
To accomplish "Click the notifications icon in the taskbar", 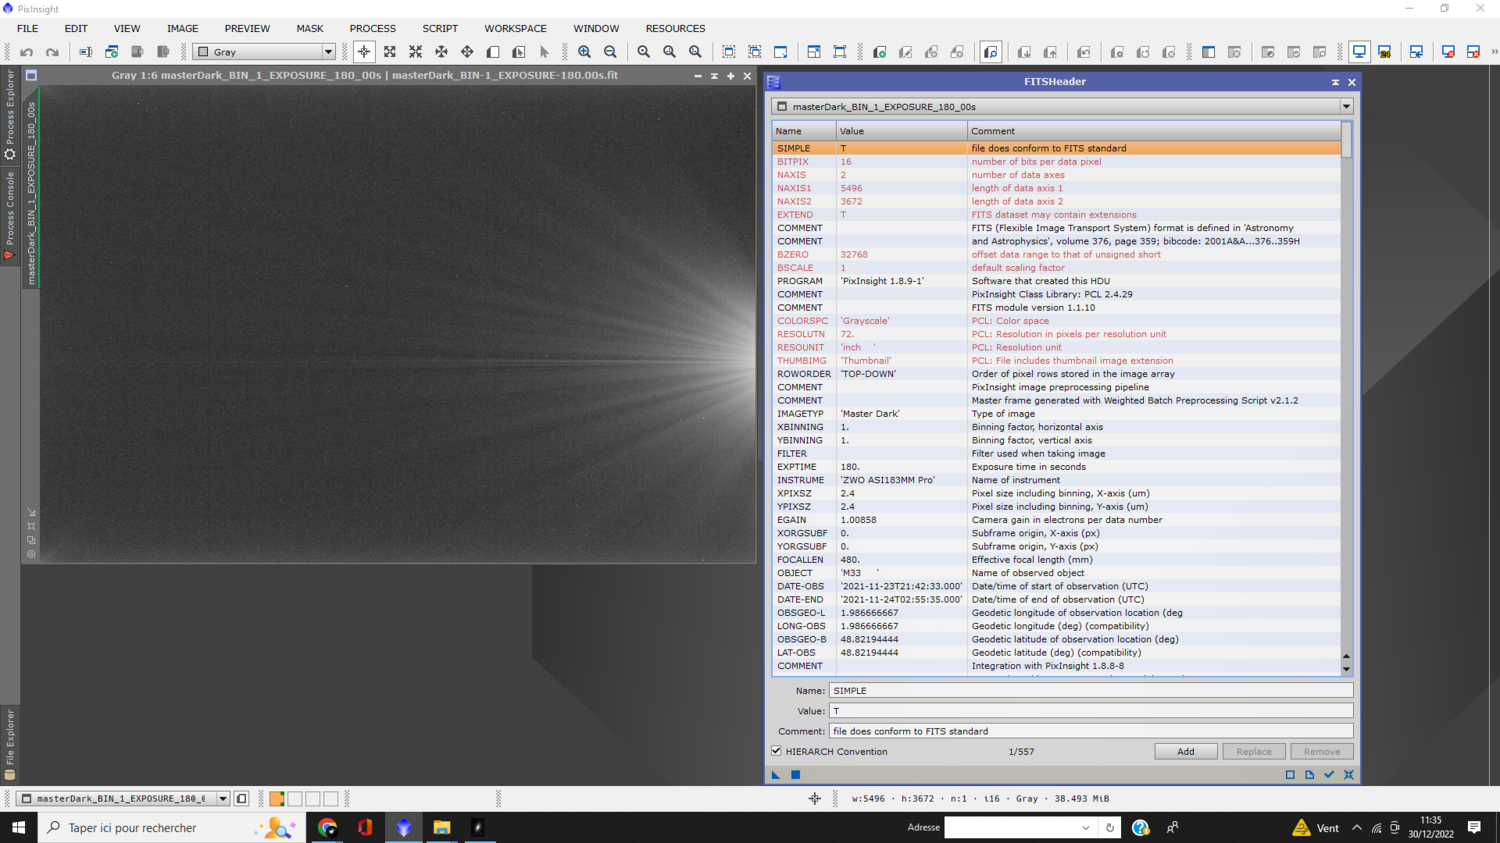I will pyautogui.click(x=1474, y=828).
